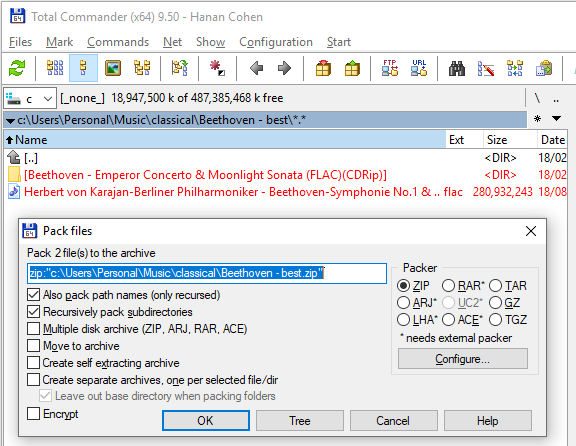Click the Configure... packer button
The width and height of the screenshot is (576, 446).
coord(463,359)
